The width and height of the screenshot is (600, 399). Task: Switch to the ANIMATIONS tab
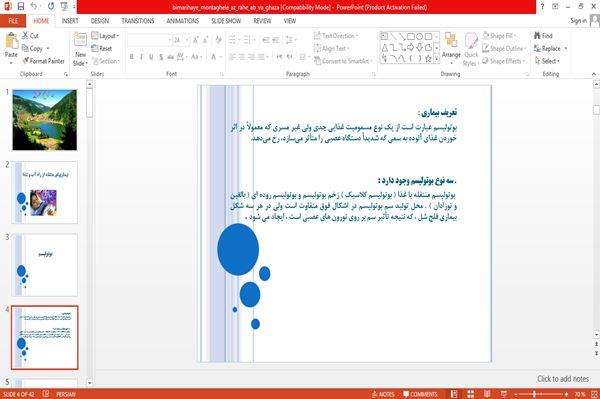[x=183, y=21]
